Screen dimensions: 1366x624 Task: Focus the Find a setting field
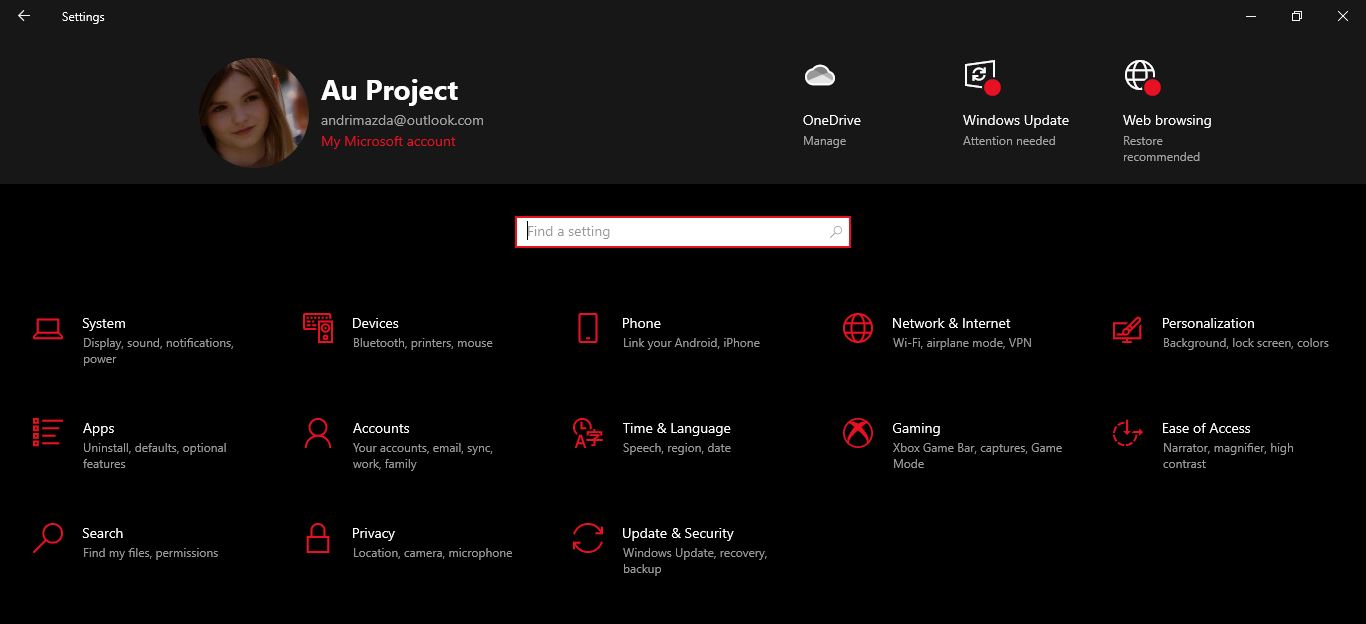683,232
